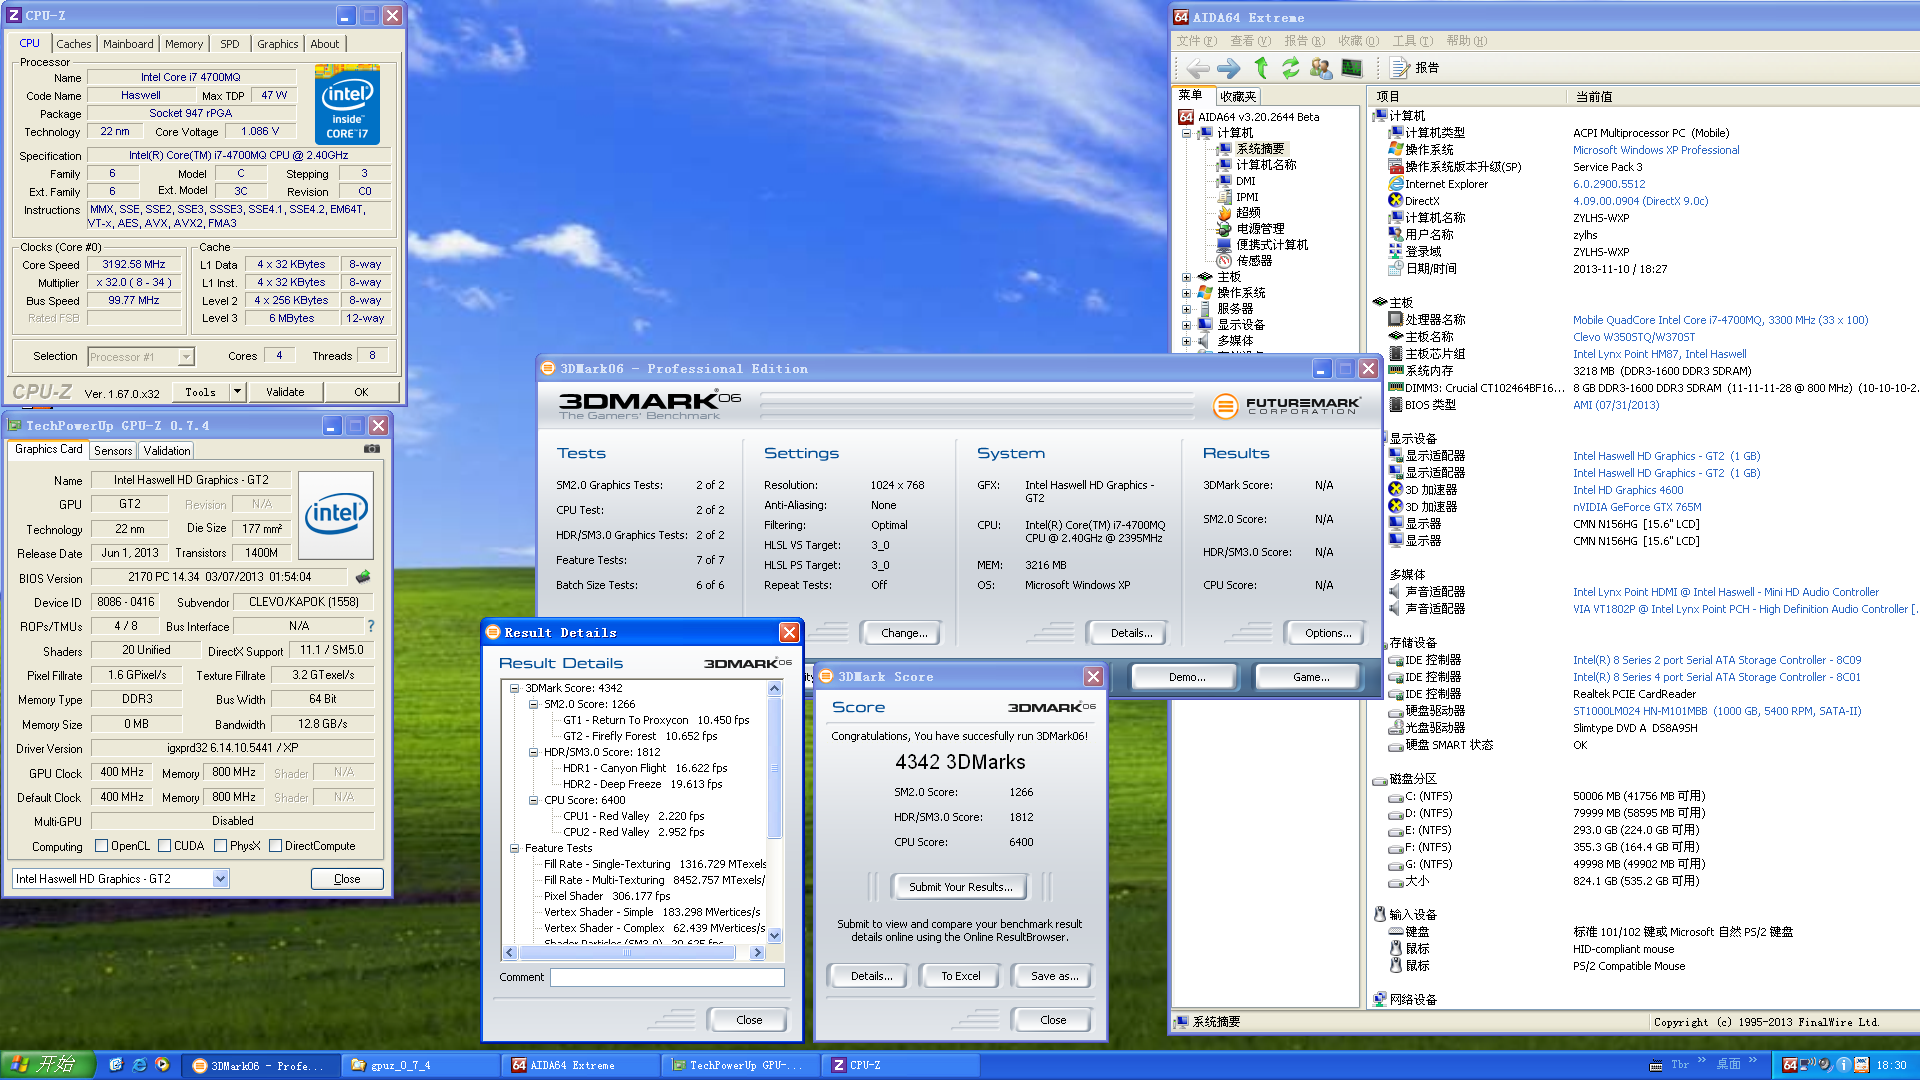The width and height of the screenshot is (1920, 1080).
Task: Collapse 计算机 node in AIDA64 tree
Action: (x=1186, y=133)
